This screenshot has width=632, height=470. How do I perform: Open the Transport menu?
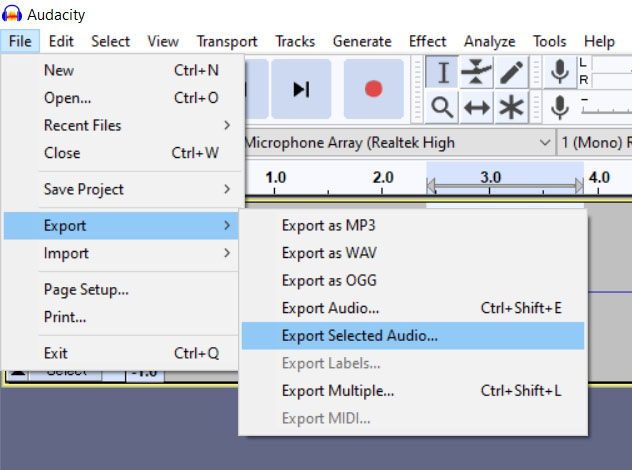(x=227, y=41)
